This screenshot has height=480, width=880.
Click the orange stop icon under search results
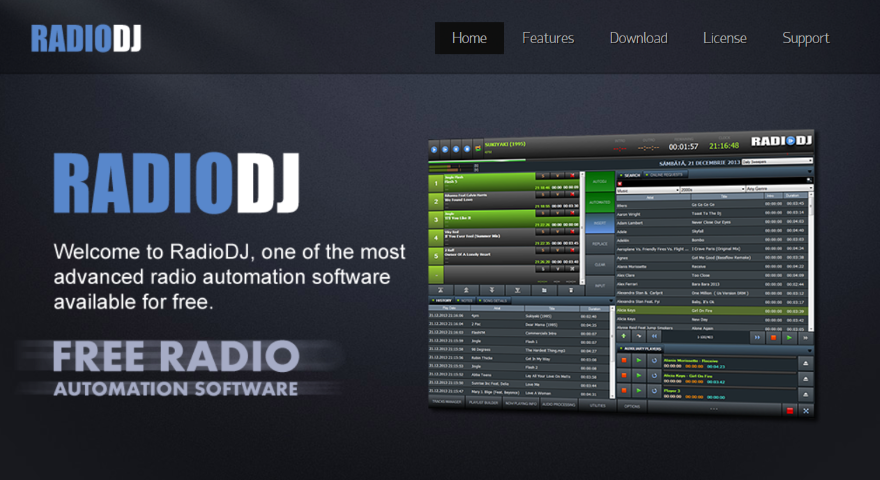click(773, 337)
